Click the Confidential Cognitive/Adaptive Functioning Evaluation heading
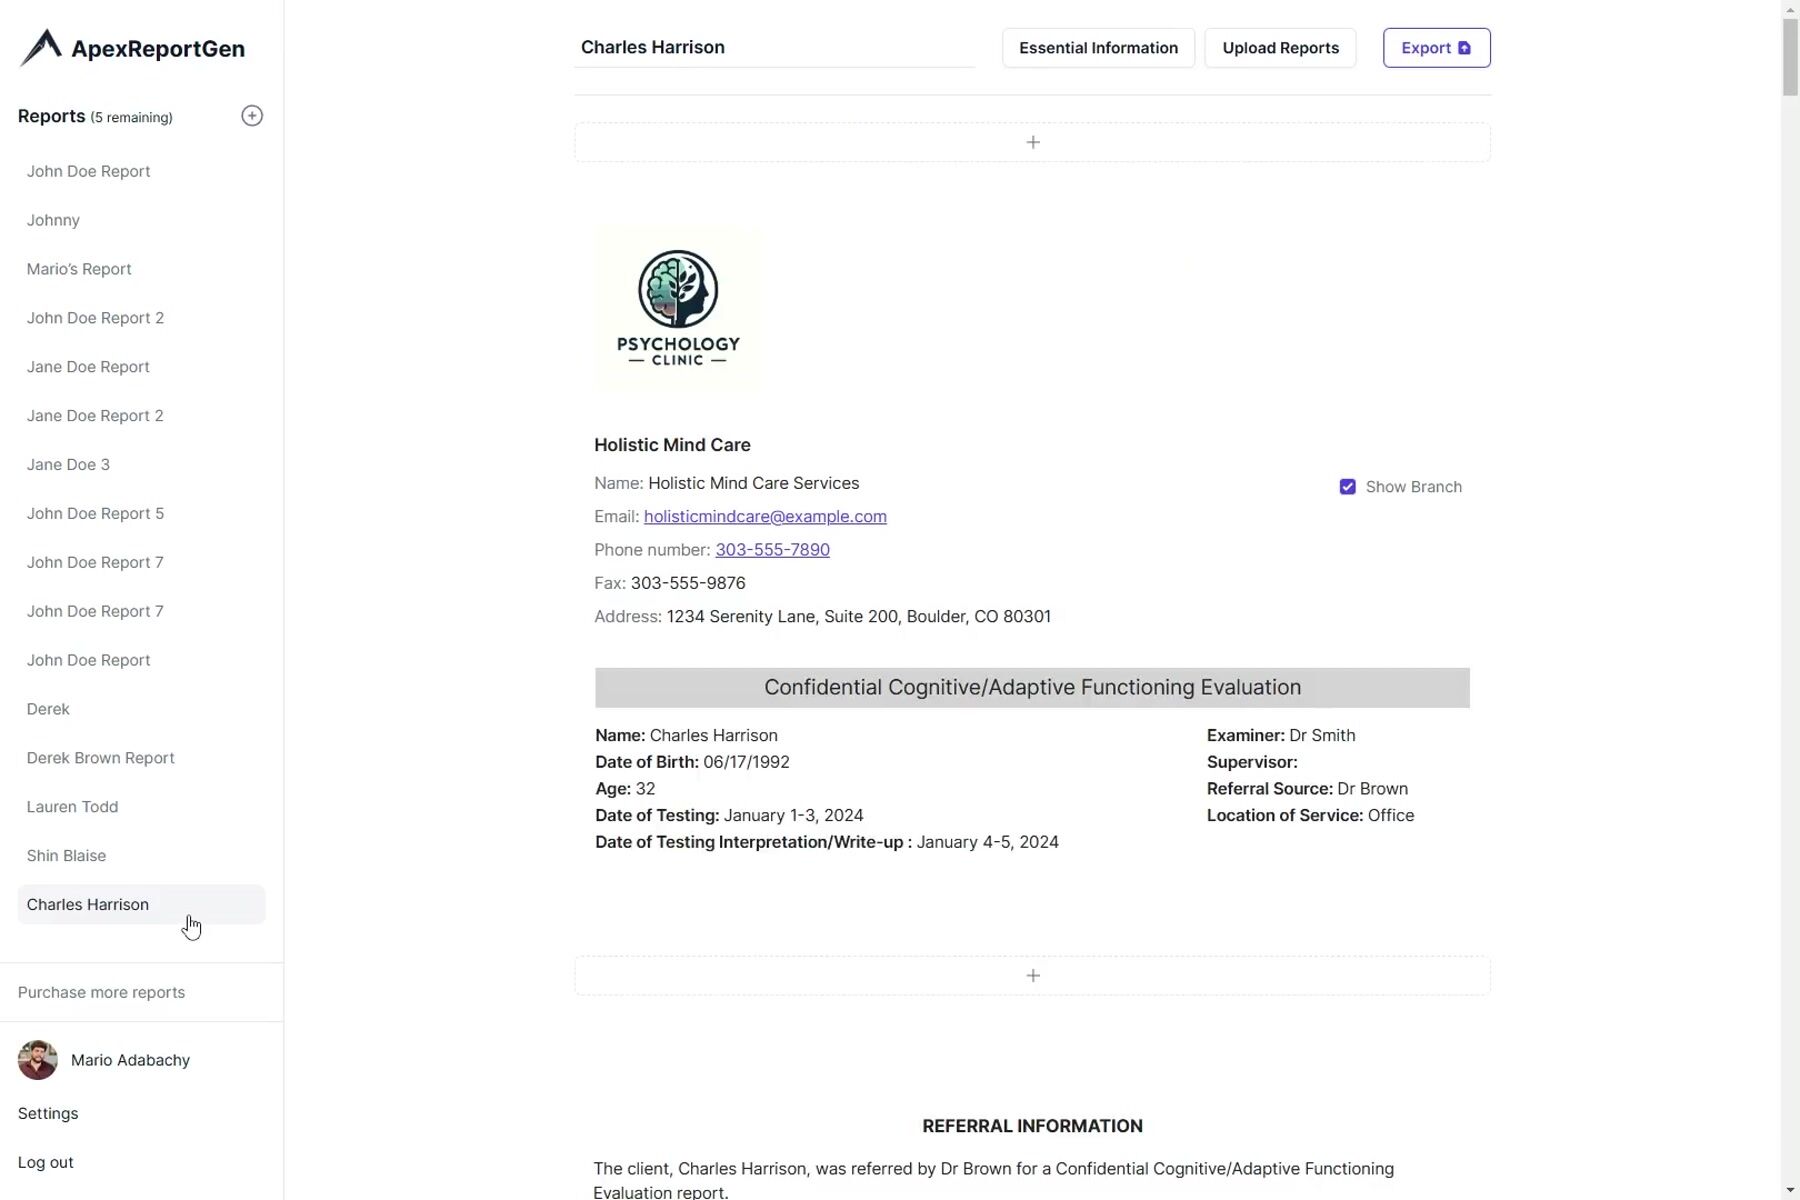The height and width of the screenshot is (1200, 1800). click(x=1032, y=688)
